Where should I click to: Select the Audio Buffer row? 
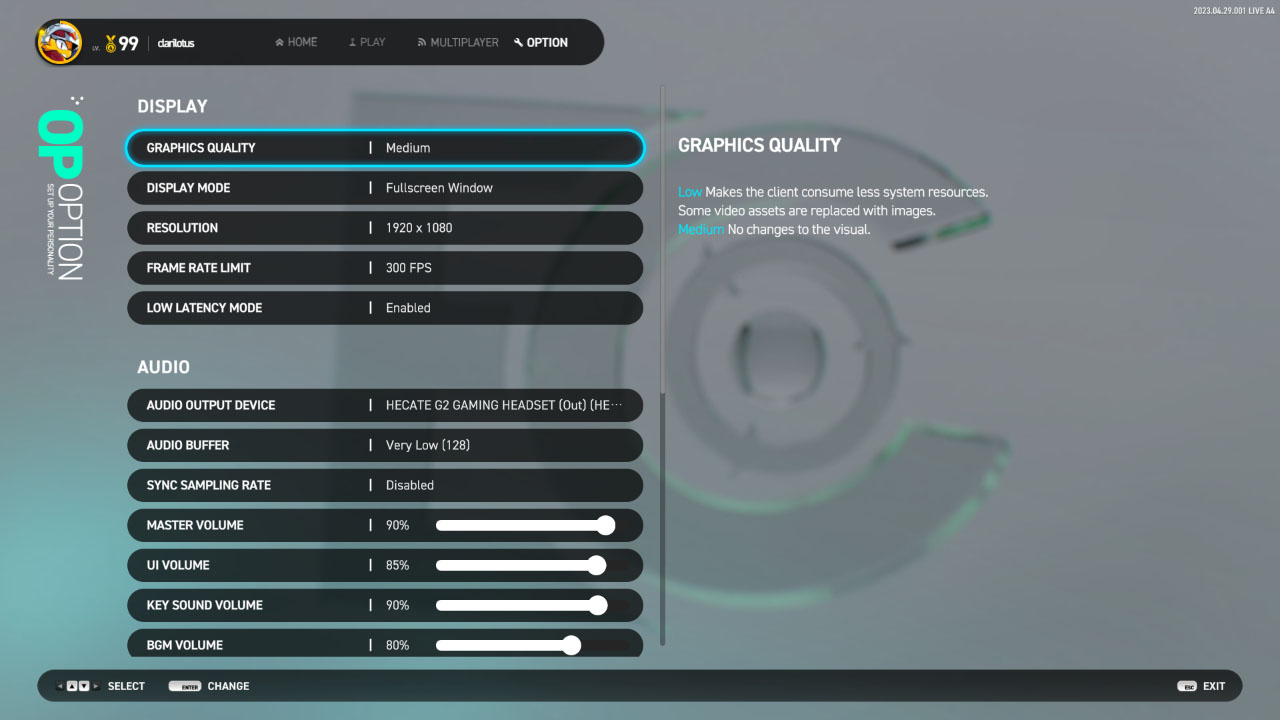click(385, 445)
